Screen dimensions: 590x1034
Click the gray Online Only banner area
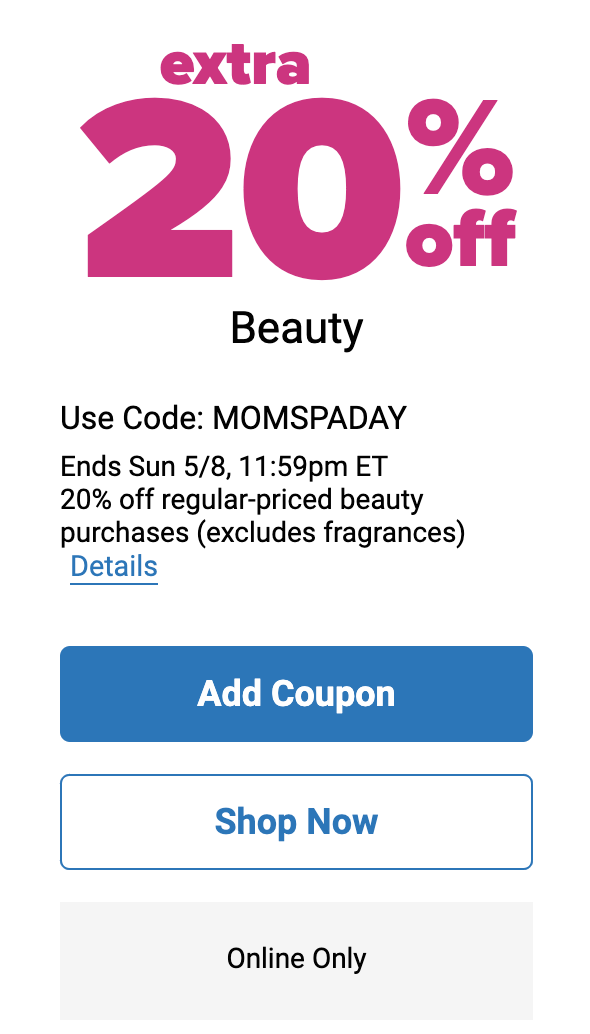[296, 961]
